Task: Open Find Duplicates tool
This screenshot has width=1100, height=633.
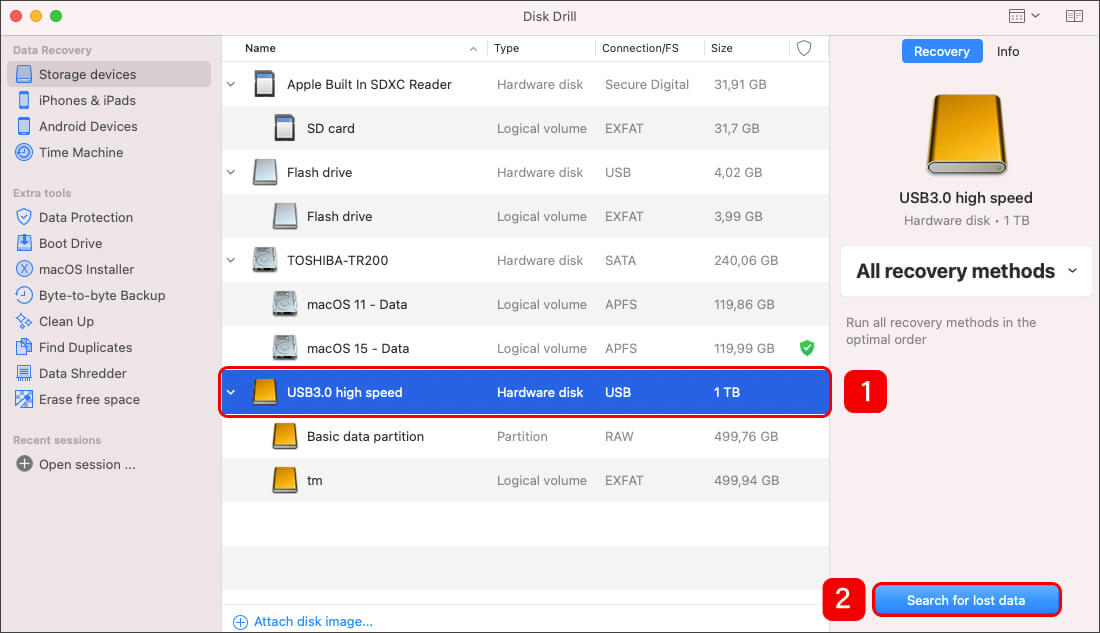Action: 85,347
